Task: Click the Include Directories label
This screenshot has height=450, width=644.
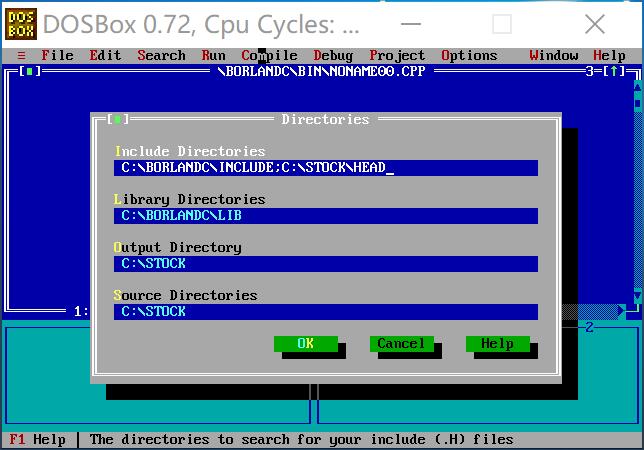Action: (x=190, y=152)
